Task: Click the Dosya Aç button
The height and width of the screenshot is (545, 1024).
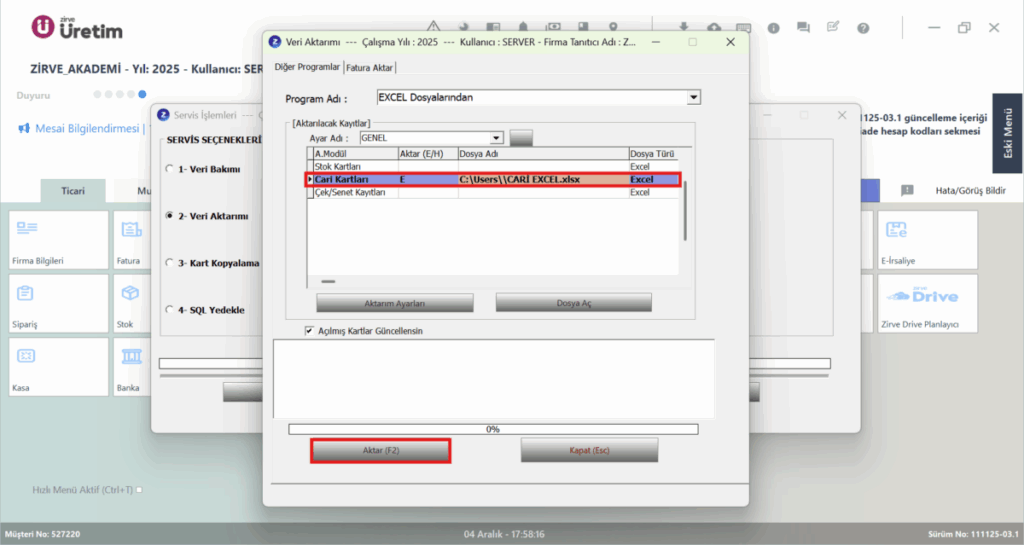Action: 573,303
